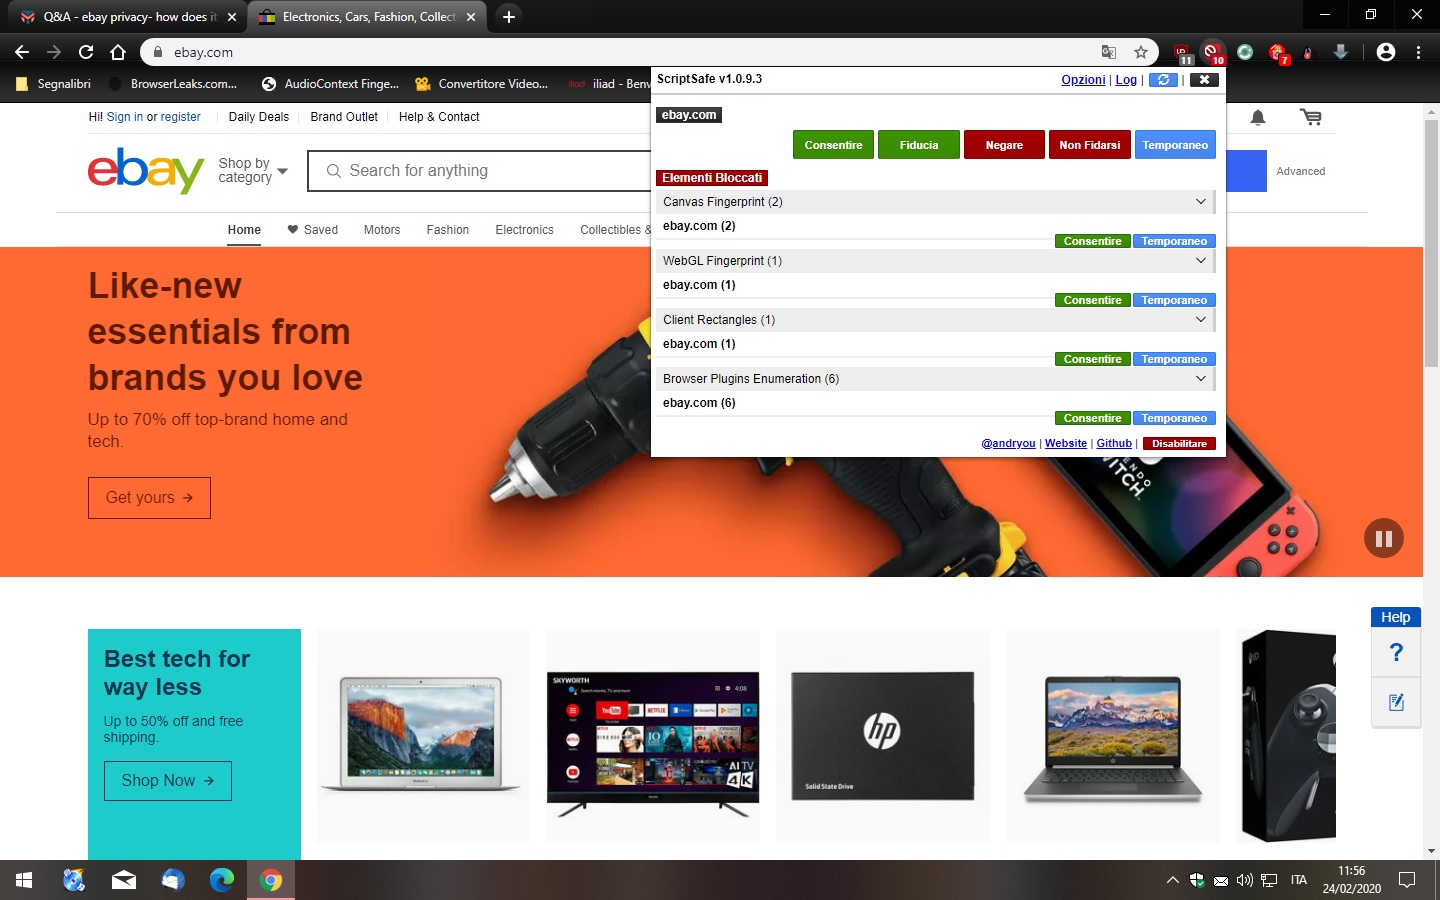Viewport: 1440px width, 900px height.
Task: Click the eBay logo
Action: (146, 171)
